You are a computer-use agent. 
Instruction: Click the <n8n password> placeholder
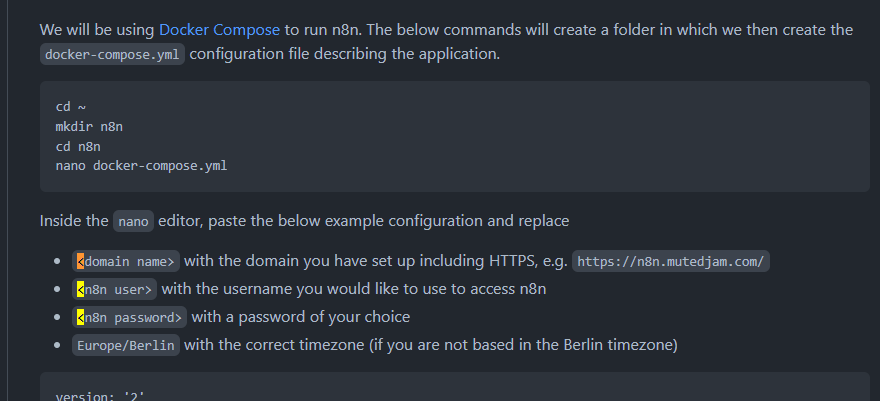point(130,318)
